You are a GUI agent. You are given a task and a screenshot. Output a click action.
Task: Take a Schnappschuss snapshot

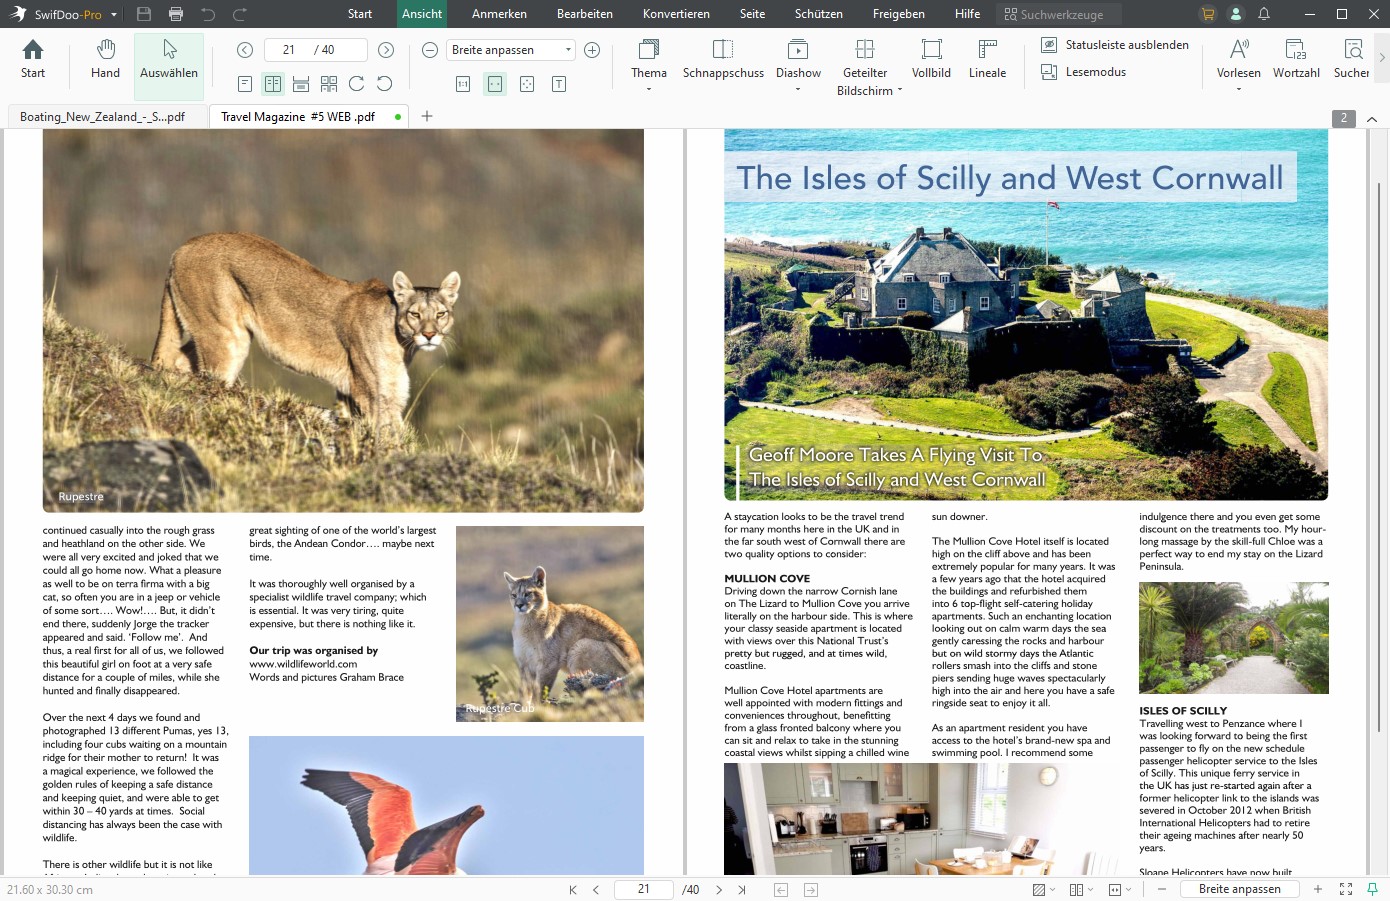tap(723, 59)
